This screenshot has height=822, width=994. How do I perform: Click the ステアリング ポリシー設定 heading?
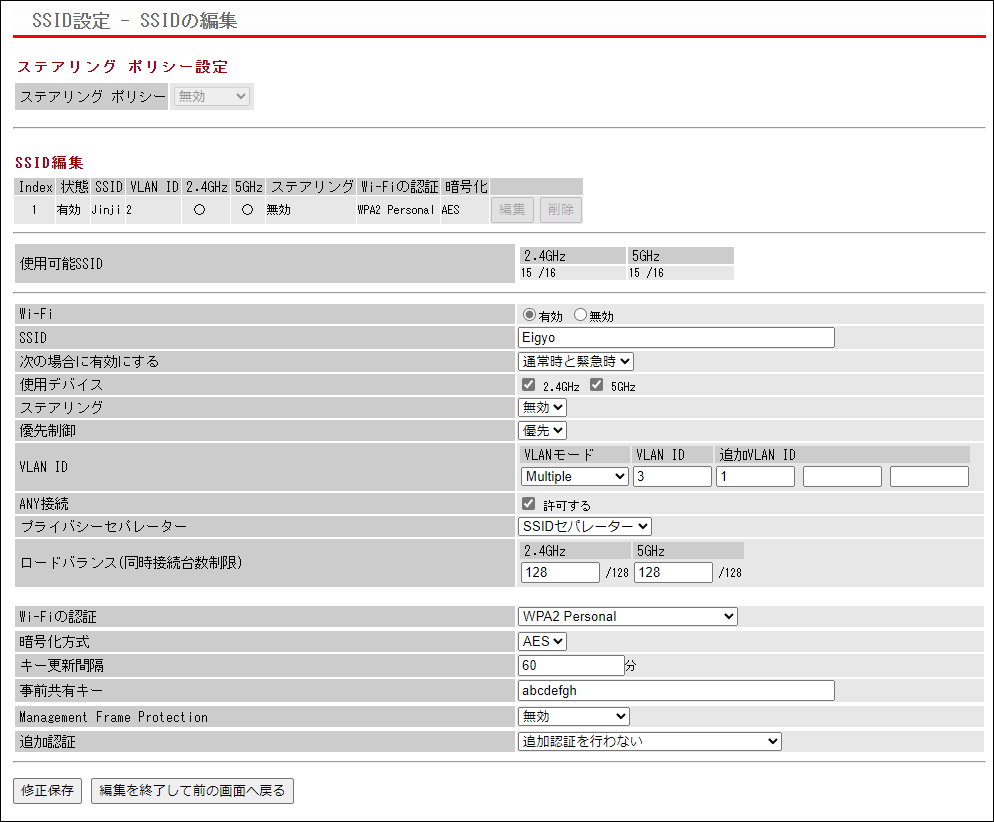[122, 67]
